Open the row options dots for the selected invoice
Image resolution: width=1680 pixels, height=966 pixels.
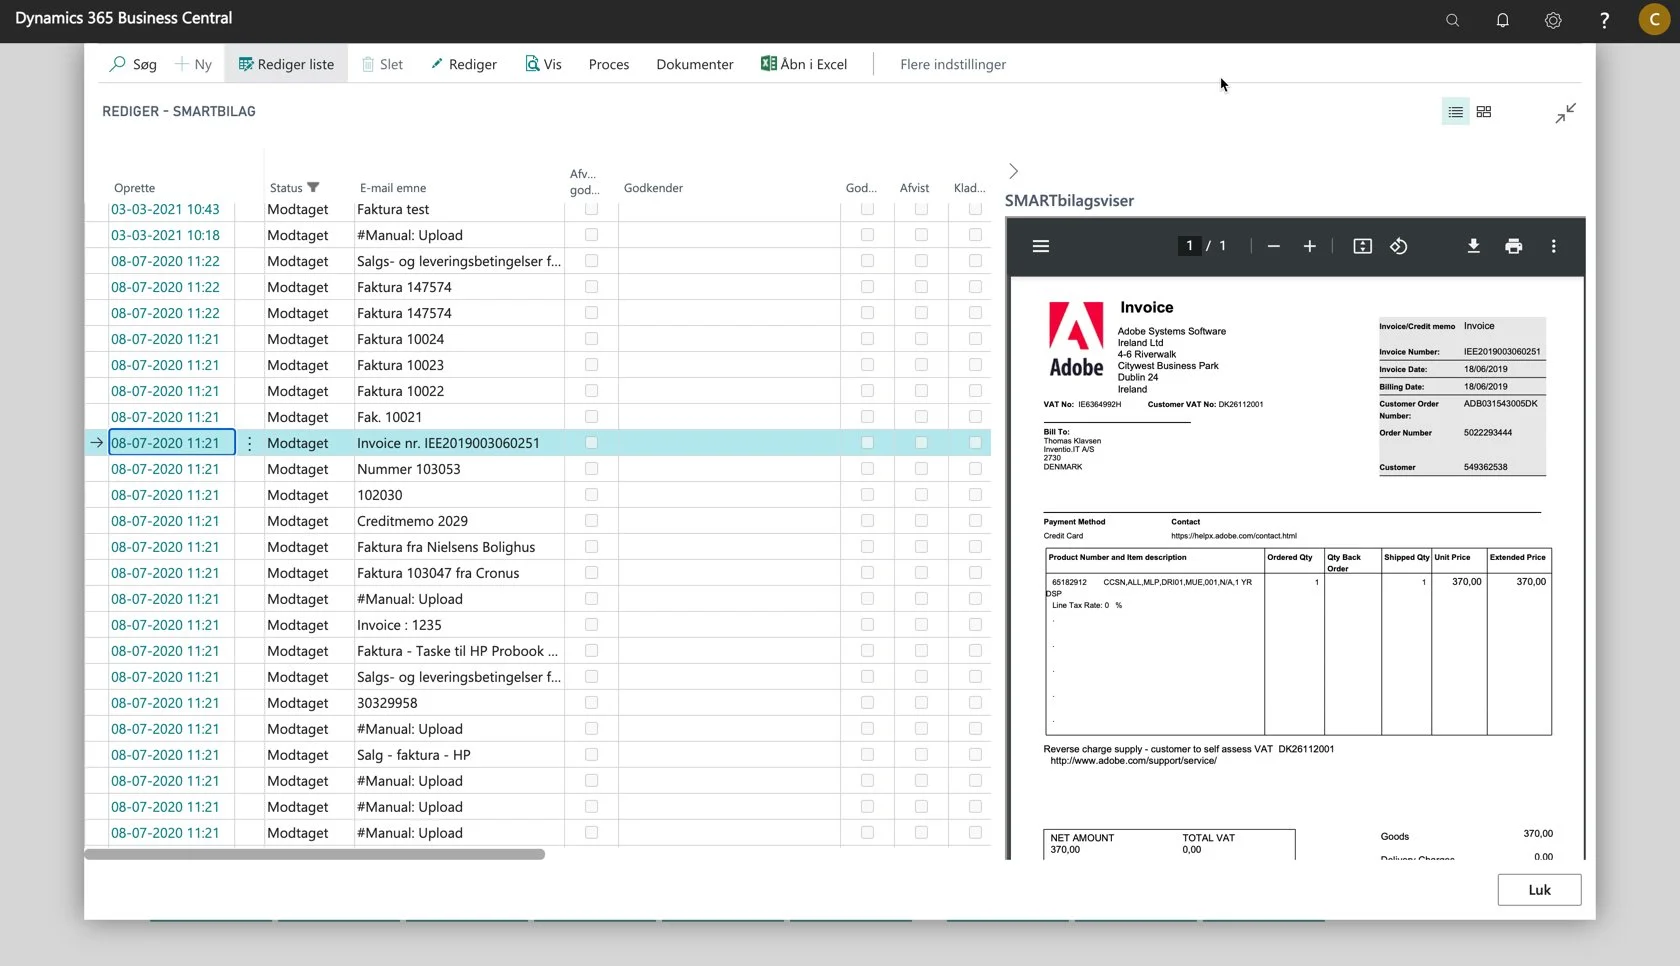tap(249, 443)
